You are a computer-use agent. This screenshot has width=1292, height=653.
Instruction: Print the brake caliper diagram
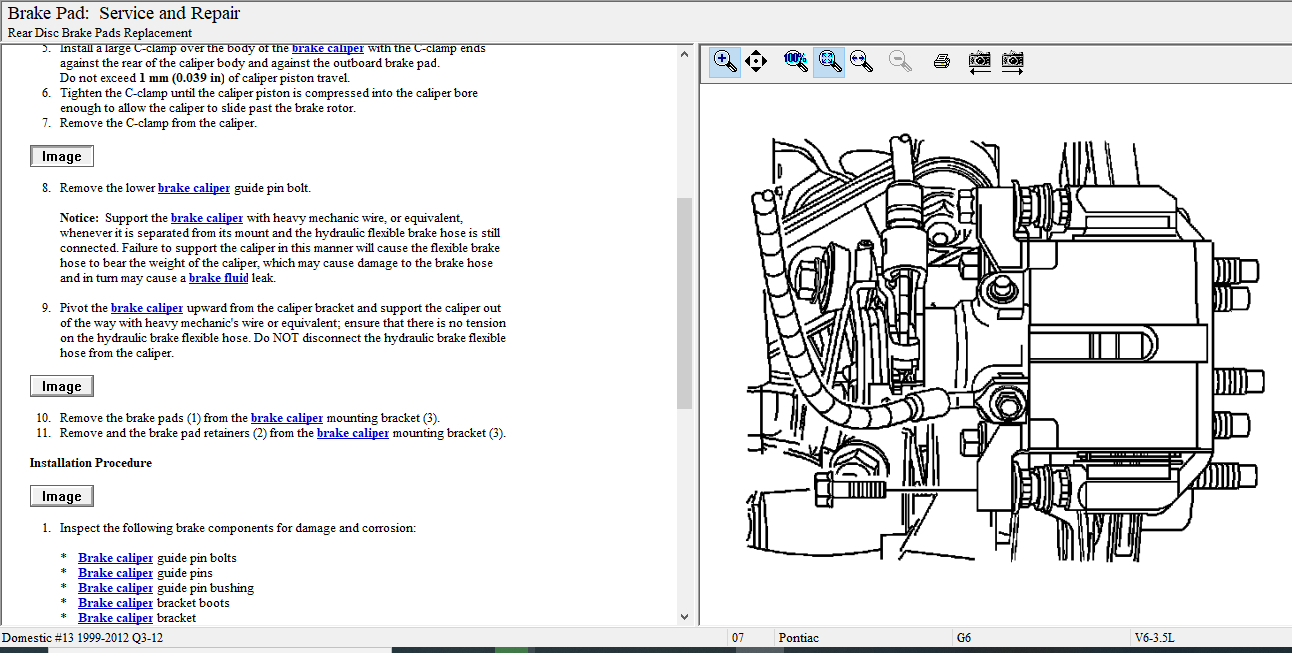click(x=941, y=62)
